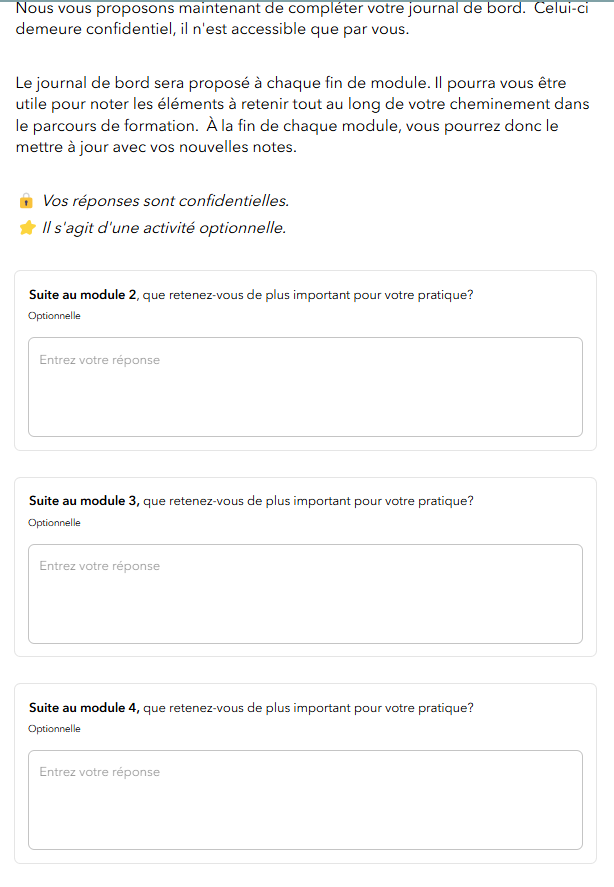Click the Optionnelle label under module 4
Image resolution: width=614 pixels, height=887 pixels.
coord(54,728)
